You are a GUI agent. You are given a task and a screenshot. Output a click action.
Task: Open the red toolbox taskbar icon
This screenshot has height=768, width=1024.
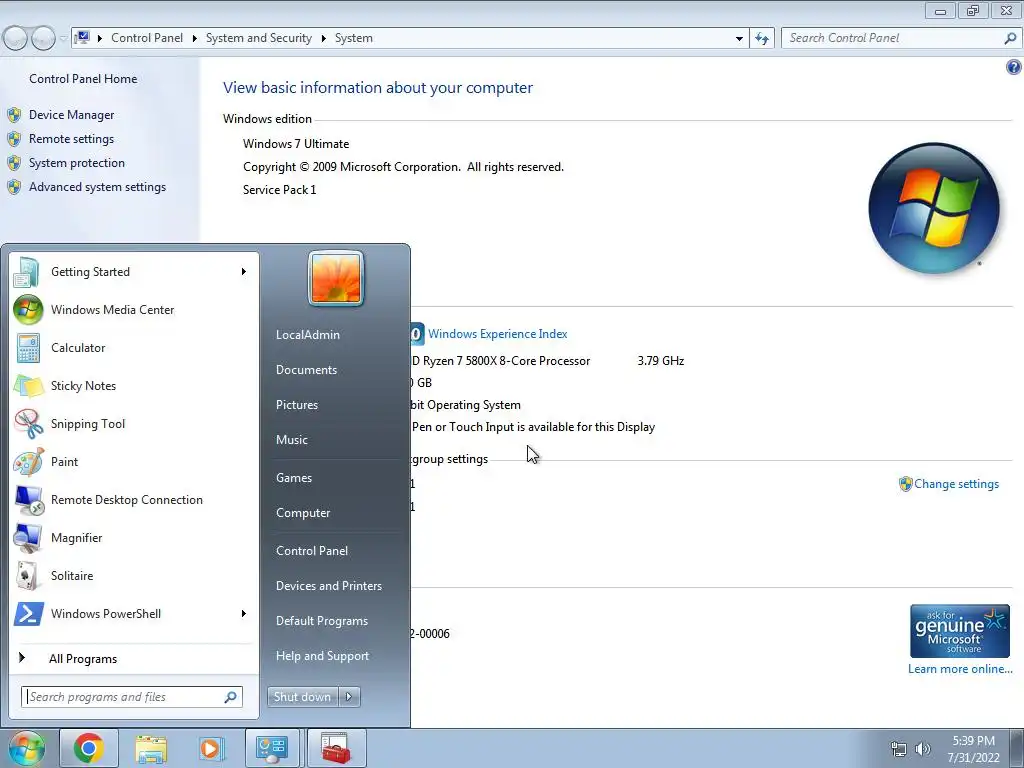coord(336,748)
